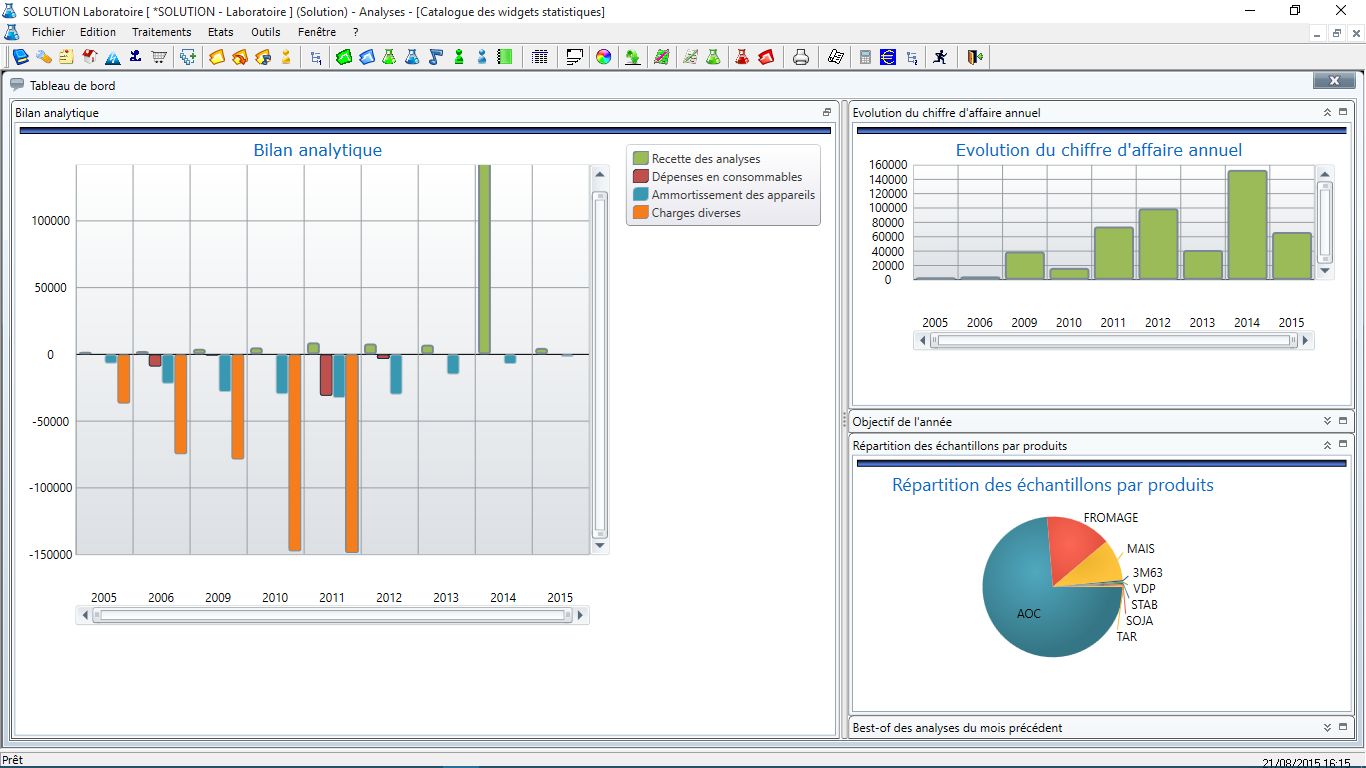Toggle Dépenses en consommables legend entry
Image resolution: width=1366 pixels, height=768 pixels.
[x=718, y=177]
